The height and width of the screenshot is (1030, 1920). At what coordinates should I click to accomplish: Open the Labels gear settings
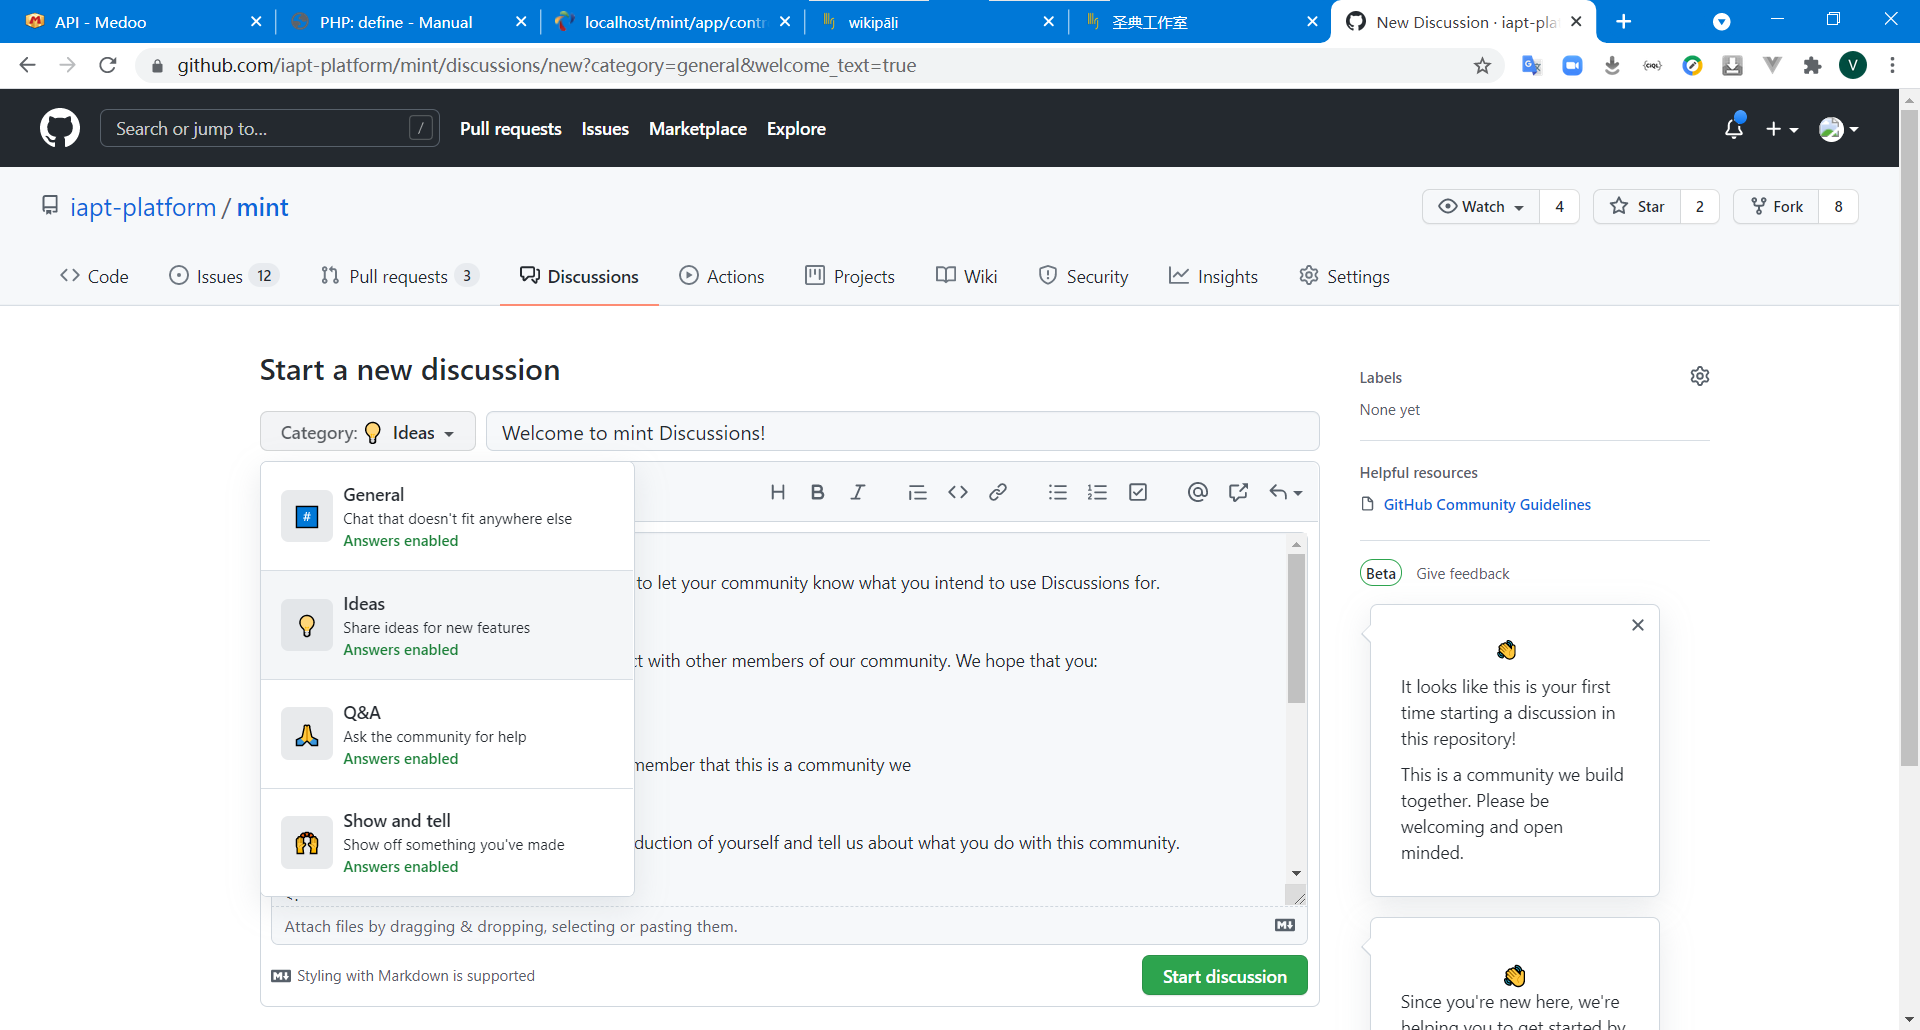coord(1700,376)
